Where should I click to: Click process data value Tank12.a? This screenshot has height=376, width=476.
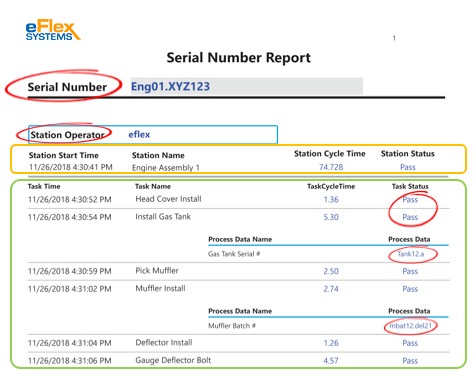coord(411,254)
